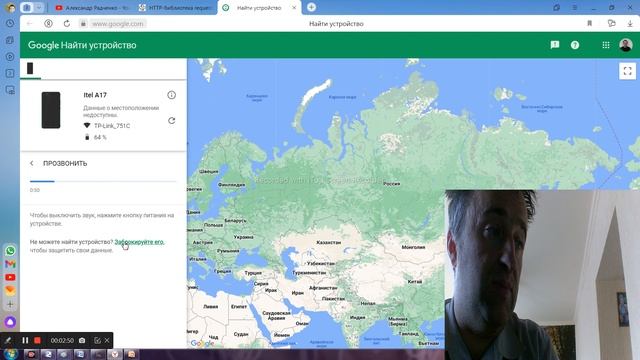Click the browser back arrow
Screen dimensions: 640x360
(x=29, y=24)
